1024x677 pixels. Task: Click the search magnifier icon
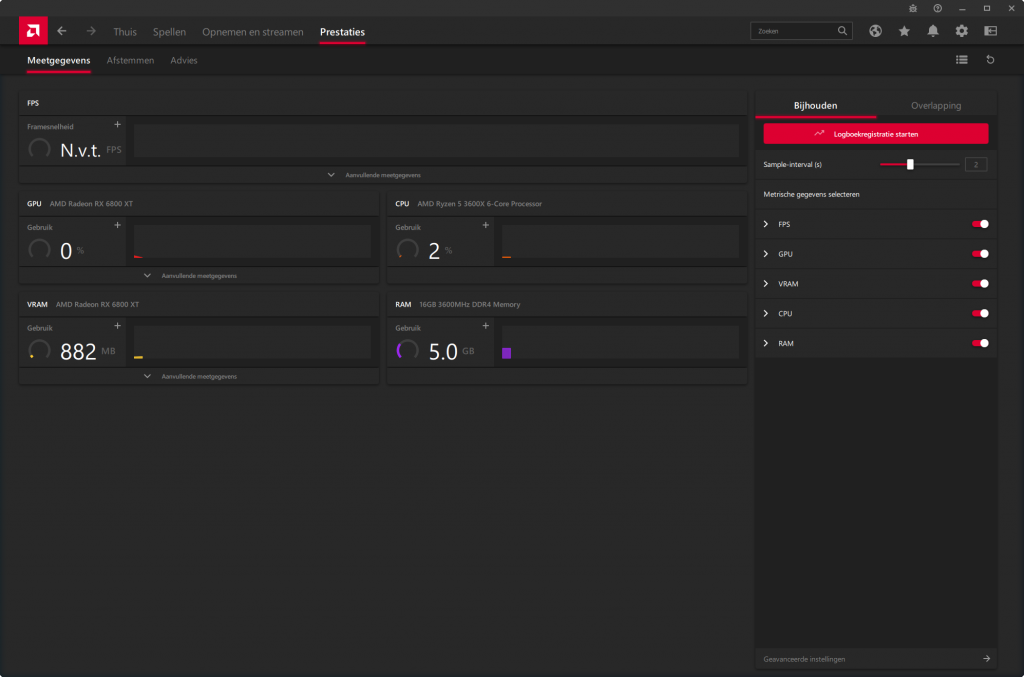[842, 31]
